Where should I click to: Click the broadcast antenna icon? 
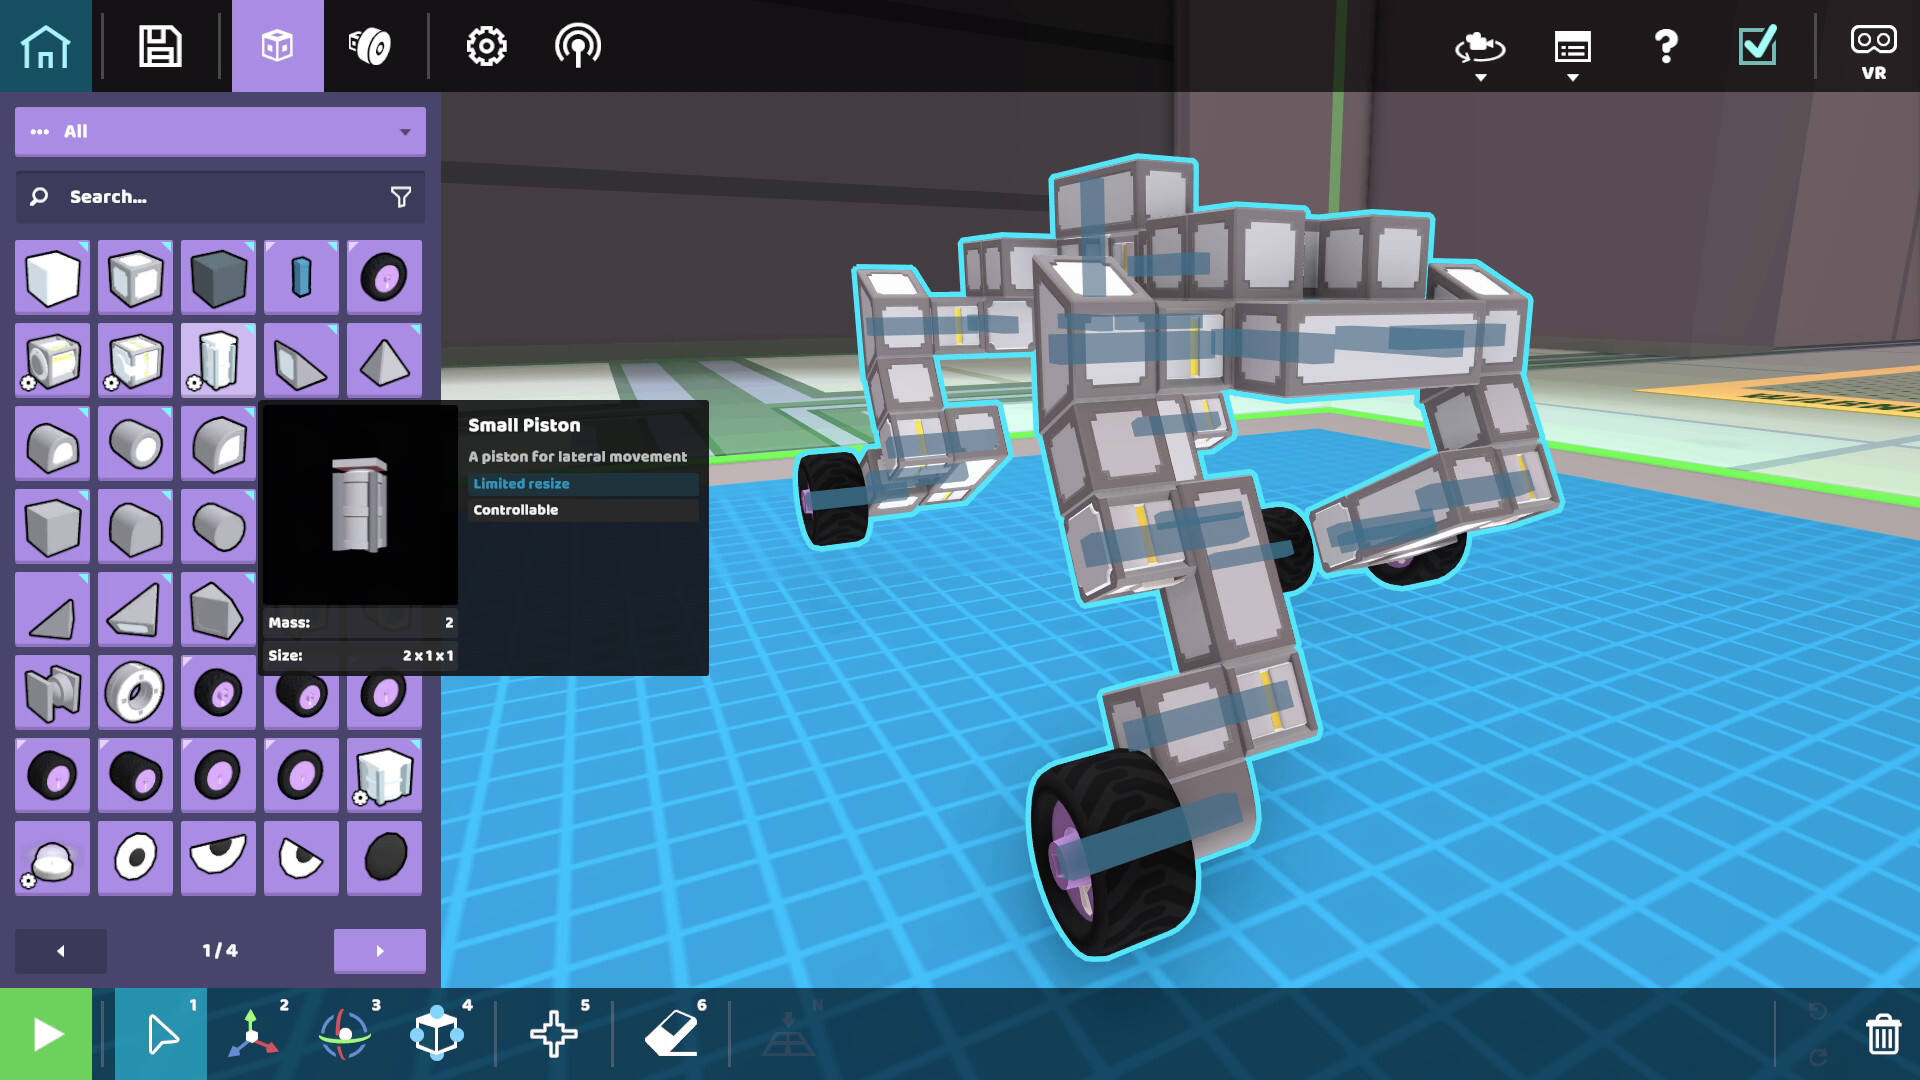coord(578,46)
